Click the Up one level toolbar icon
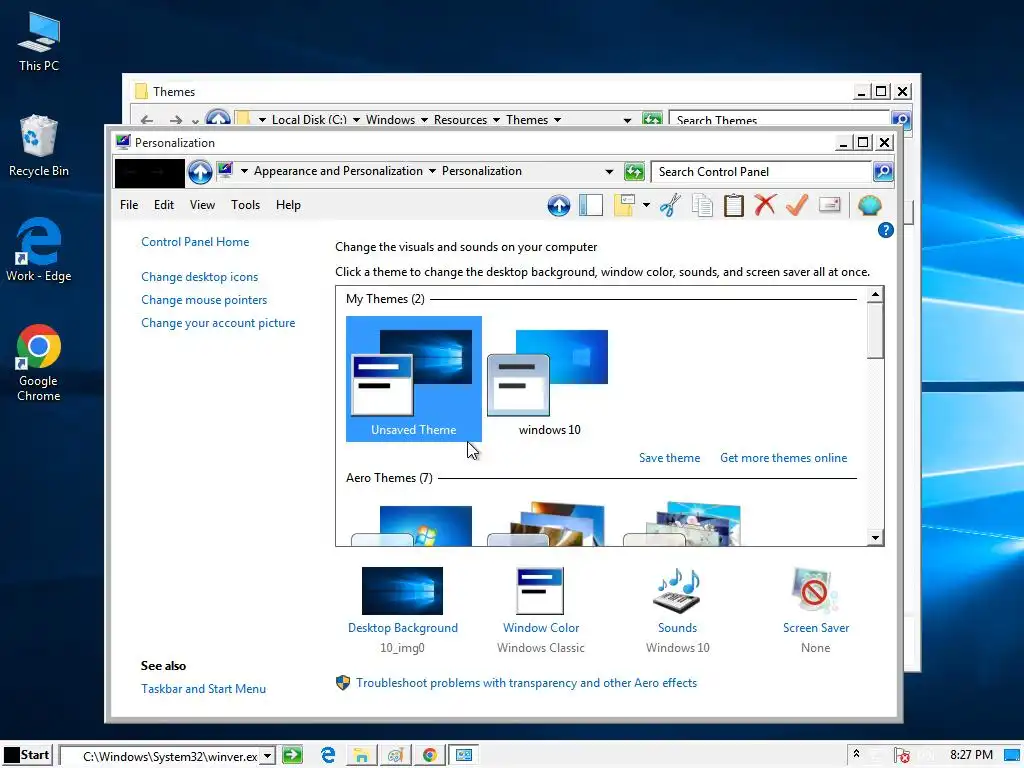The height and width of the screenshot is (768, 1024). (558, 206)
